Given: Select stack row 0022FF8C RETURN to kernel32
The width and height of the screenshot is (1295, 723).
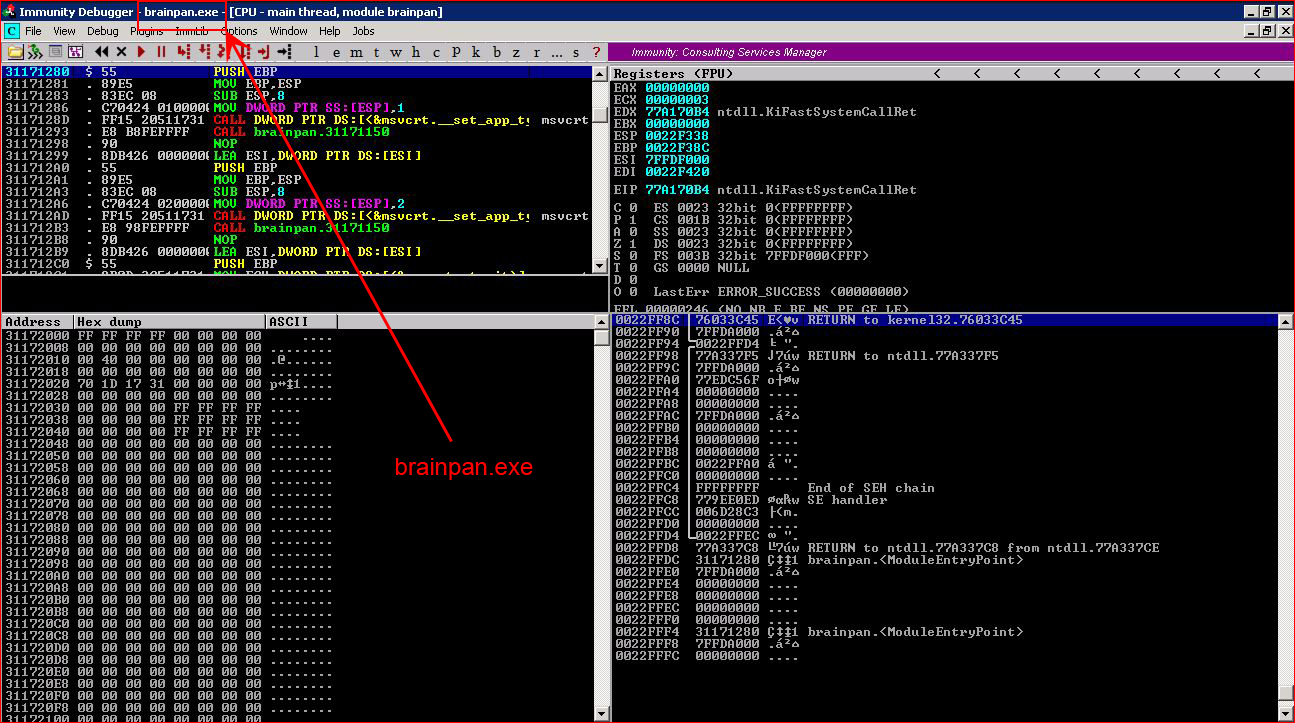Looking at the screenshot, I should (x=944, y=320).
